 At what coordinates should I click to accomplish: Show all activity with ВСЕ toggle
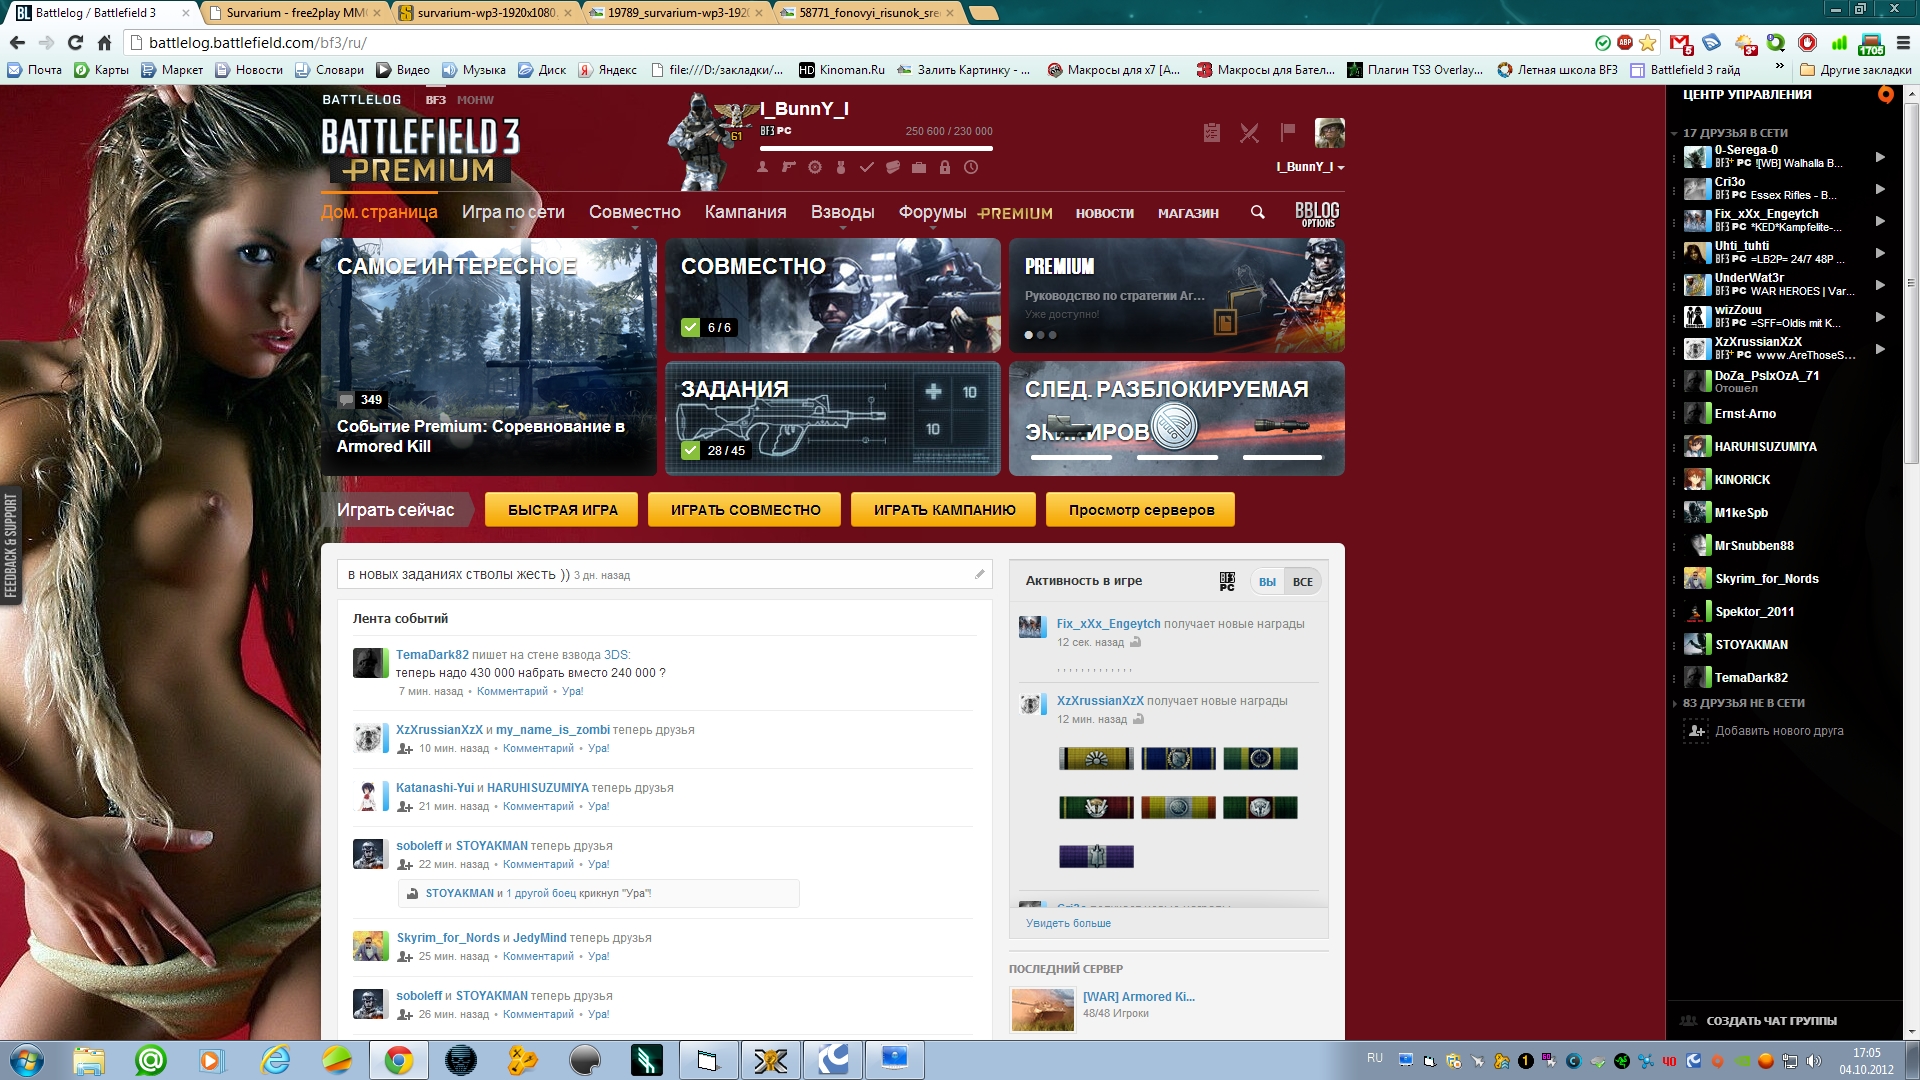(x=1303, y=582)
